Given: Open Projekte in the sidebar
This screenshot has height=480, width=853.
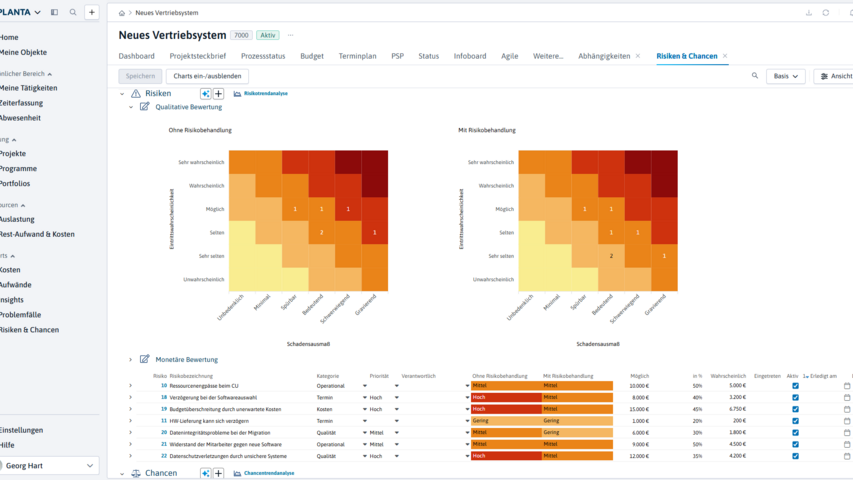Looking at the screenshot, I should pos(13,153).
